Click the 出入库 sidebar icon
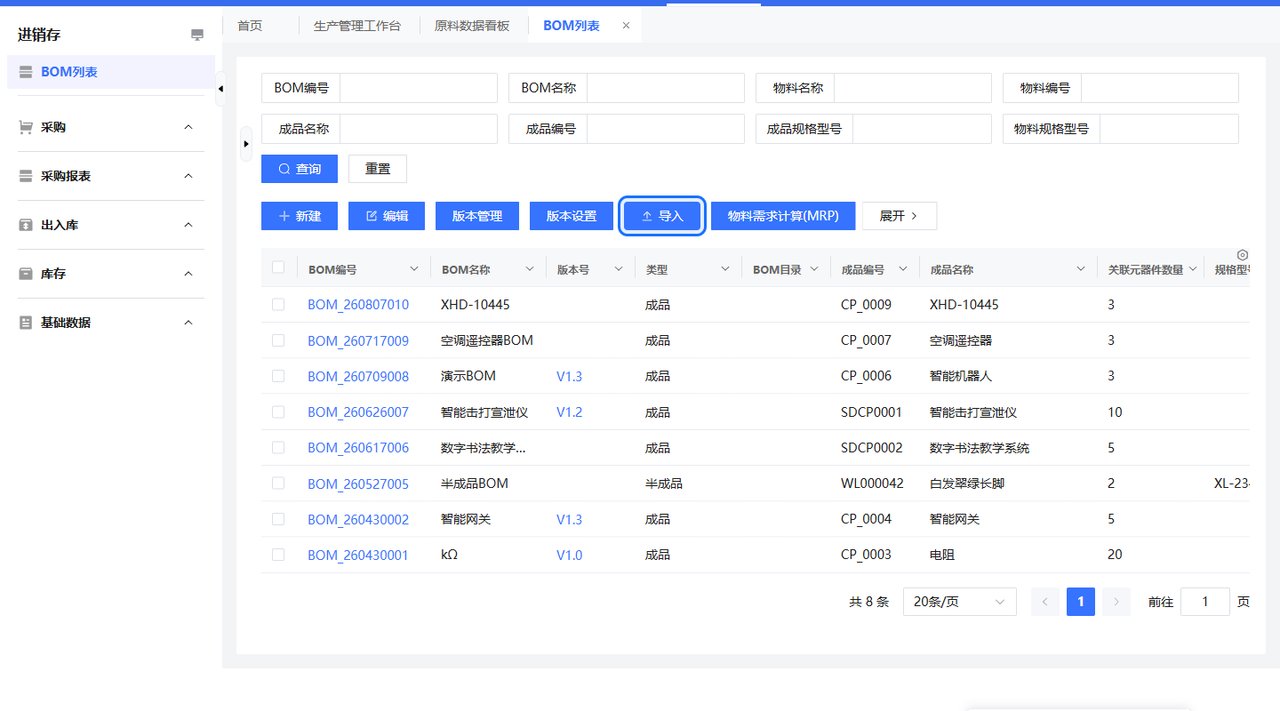The image size is (1280, 711). tap(25, 225)
